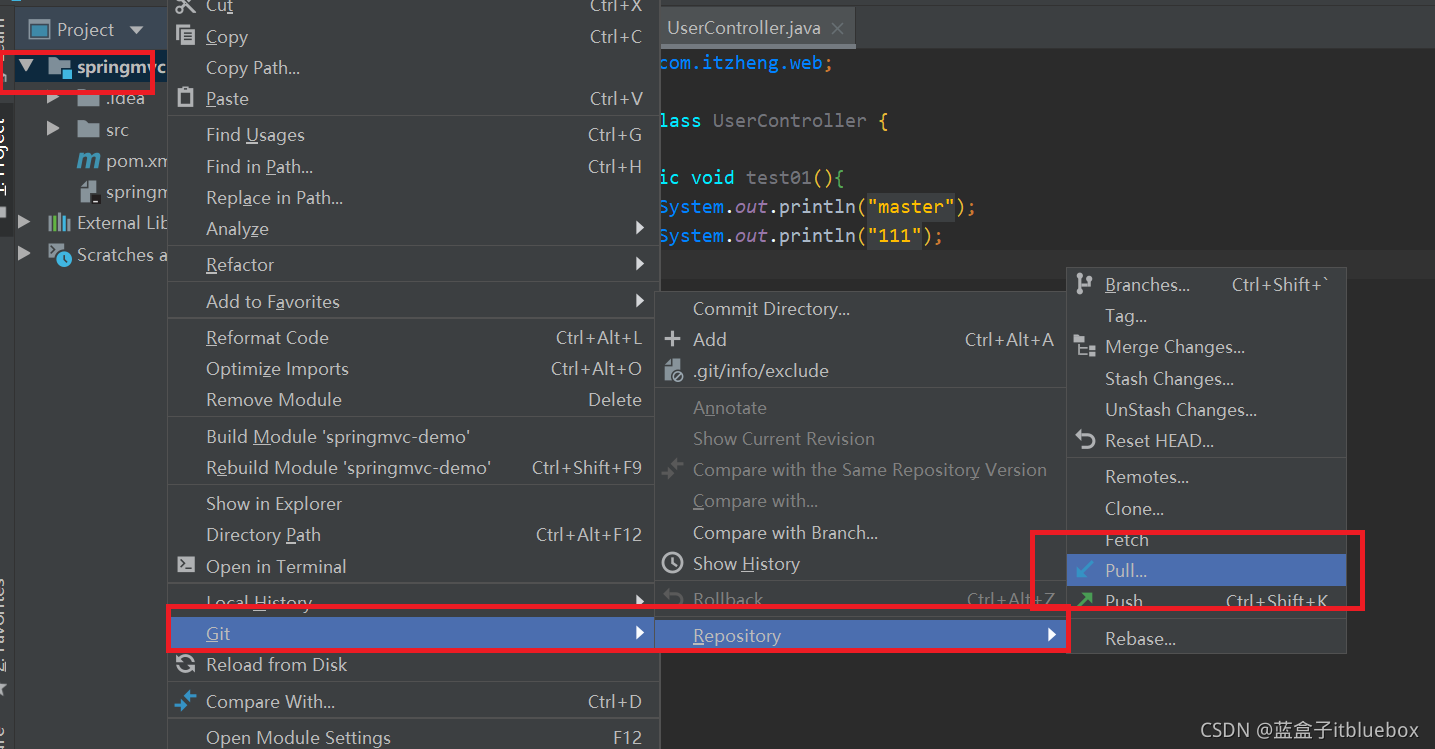Select Rebuild Module 'springmvc-demo'
The width and height of the screenshot is (1435, 749).
413,468
